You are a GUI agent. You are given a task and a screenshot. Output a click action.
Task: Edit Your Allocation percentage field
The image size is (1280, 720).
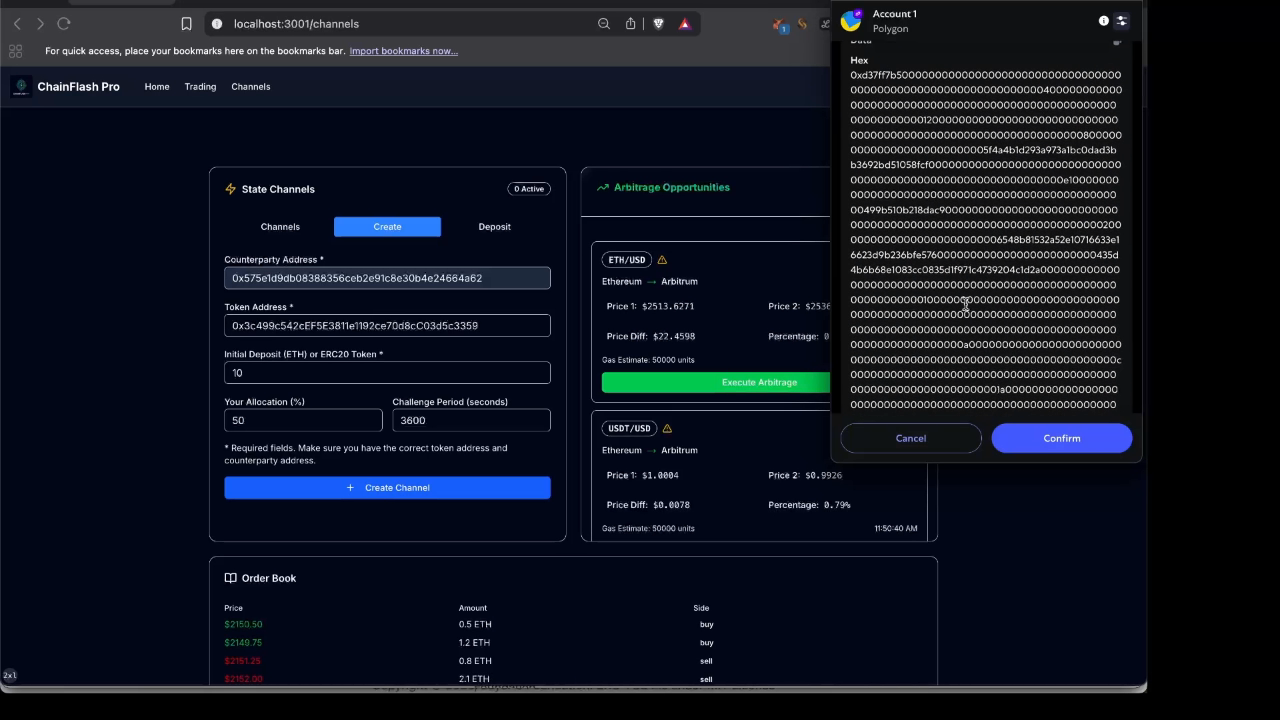click(x=303, y=420)
